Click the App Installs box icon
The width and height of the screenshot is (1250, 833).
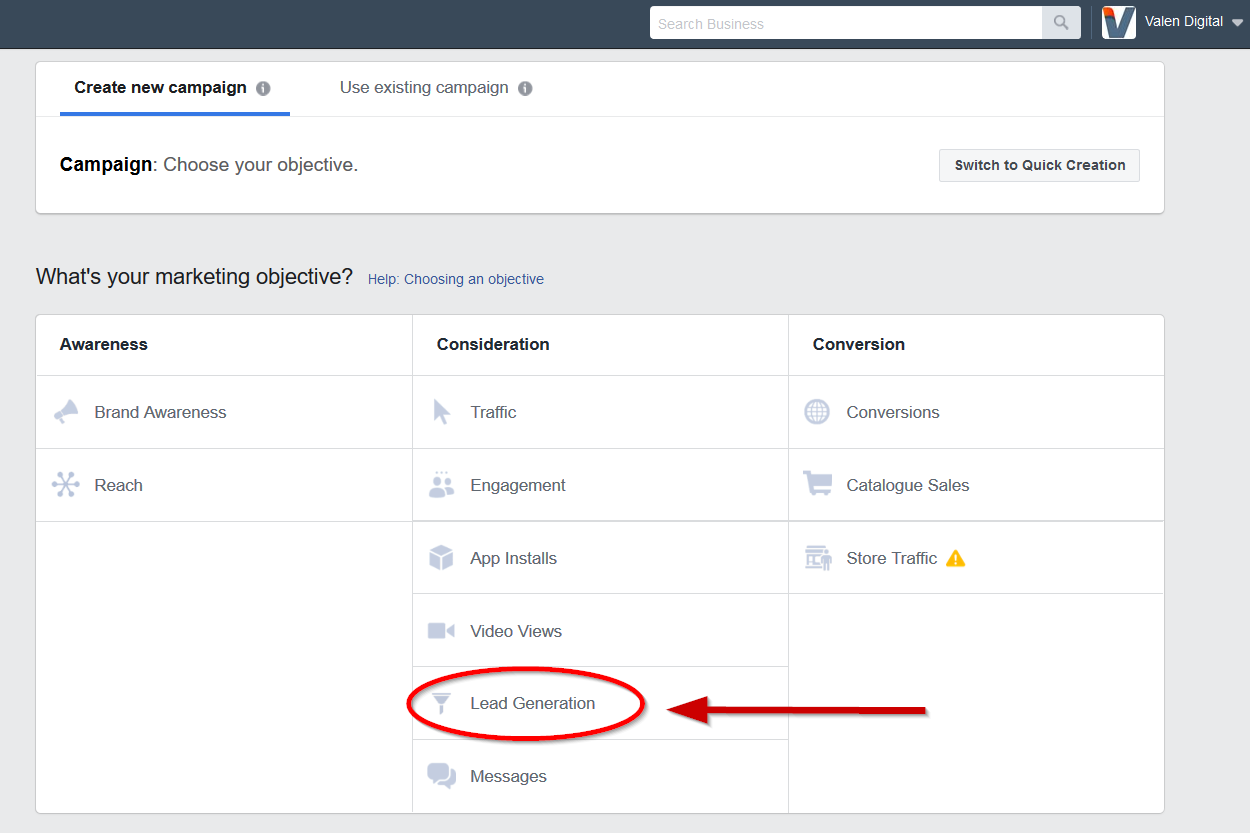441,558
